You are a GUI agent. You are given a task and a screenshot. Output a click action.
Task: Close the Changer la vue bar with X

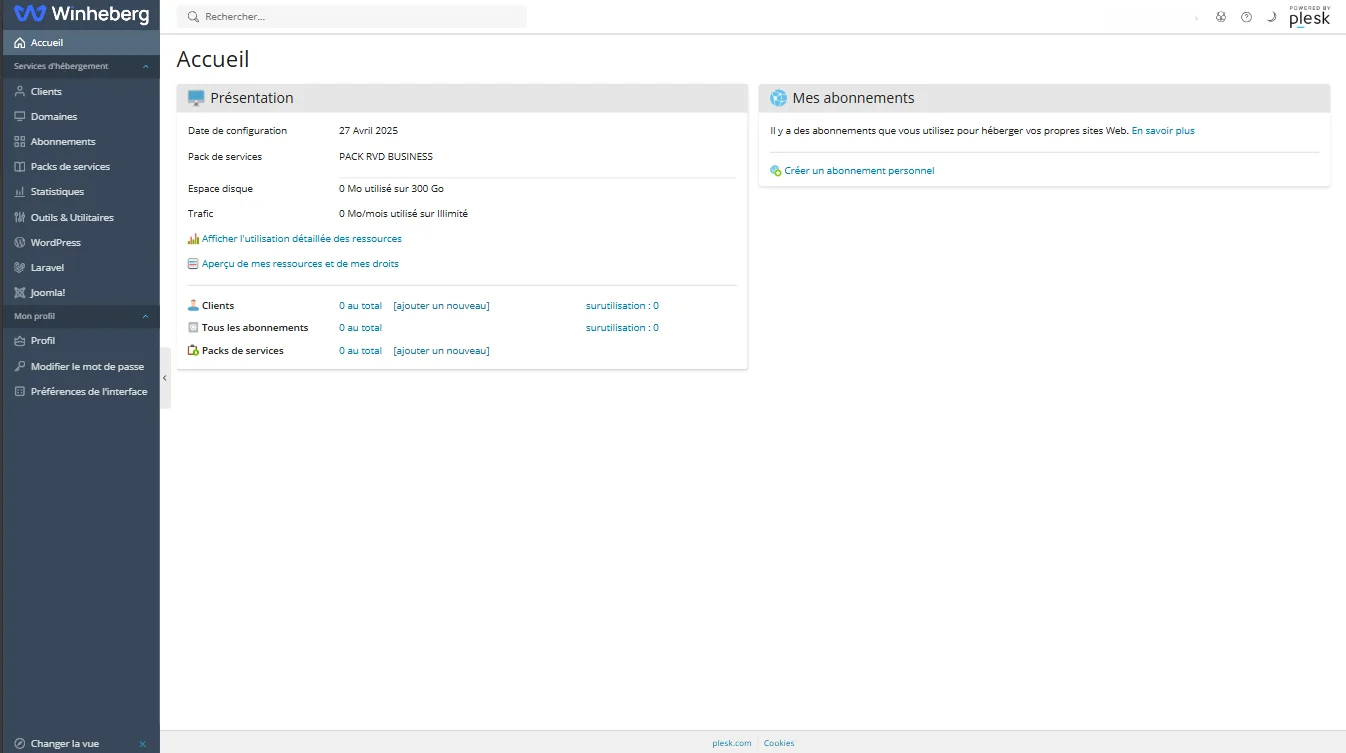[142, 743]
